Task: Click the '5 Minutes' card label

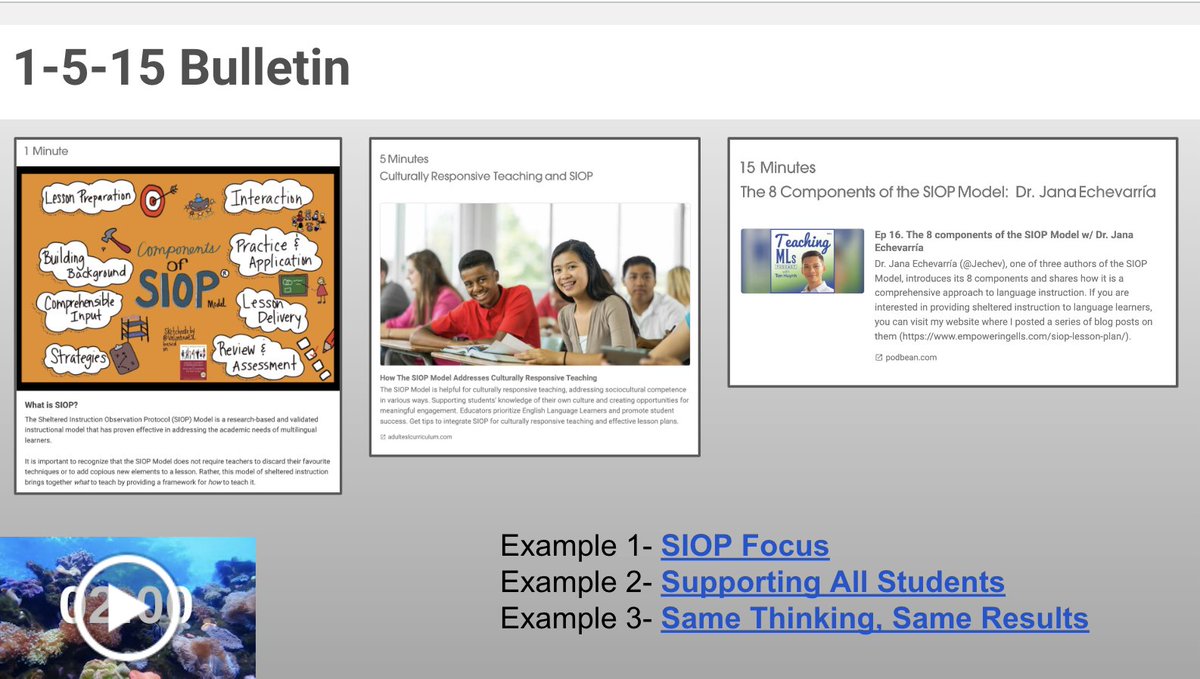Action: 404,158
